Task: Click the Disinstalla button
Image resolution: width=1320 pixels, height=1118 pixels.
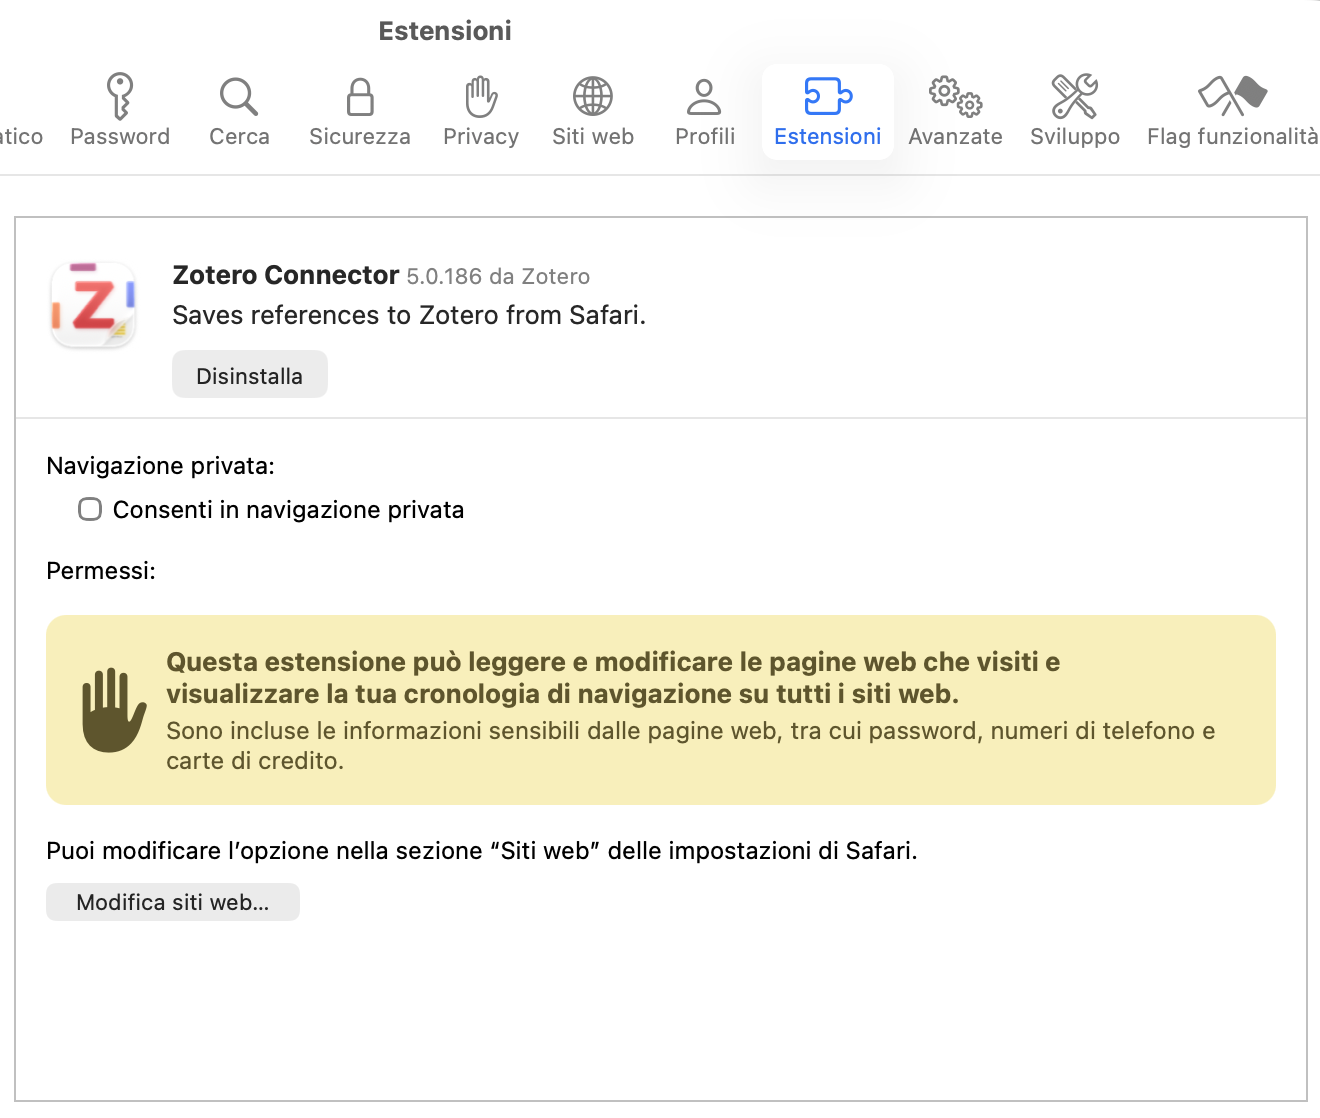Action: pyautogui.click(x=250, y=375)
